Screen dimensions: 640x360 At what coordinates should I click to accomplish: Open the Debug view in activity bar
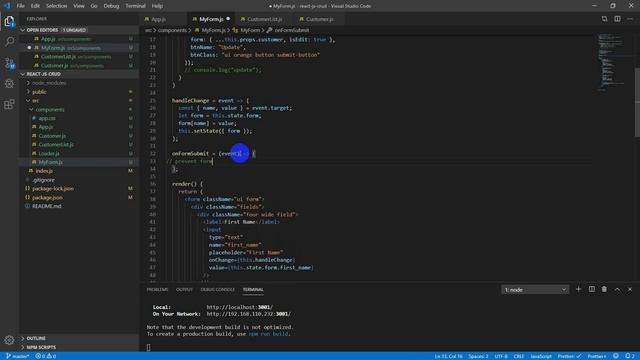tap(9, 84)
